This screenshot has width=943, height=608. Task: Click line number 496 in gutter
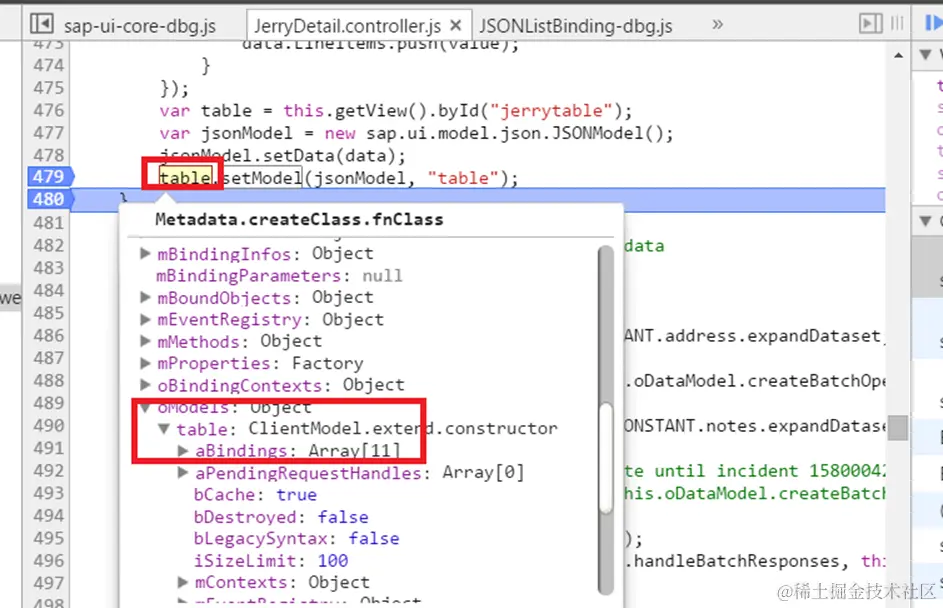pyautogui.click(x=49, y=560)
